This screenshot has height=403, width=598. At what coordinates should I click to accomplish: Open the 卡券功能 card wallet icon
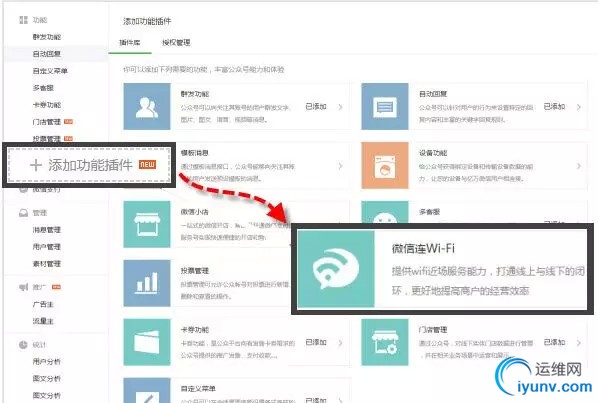[147, 342]
